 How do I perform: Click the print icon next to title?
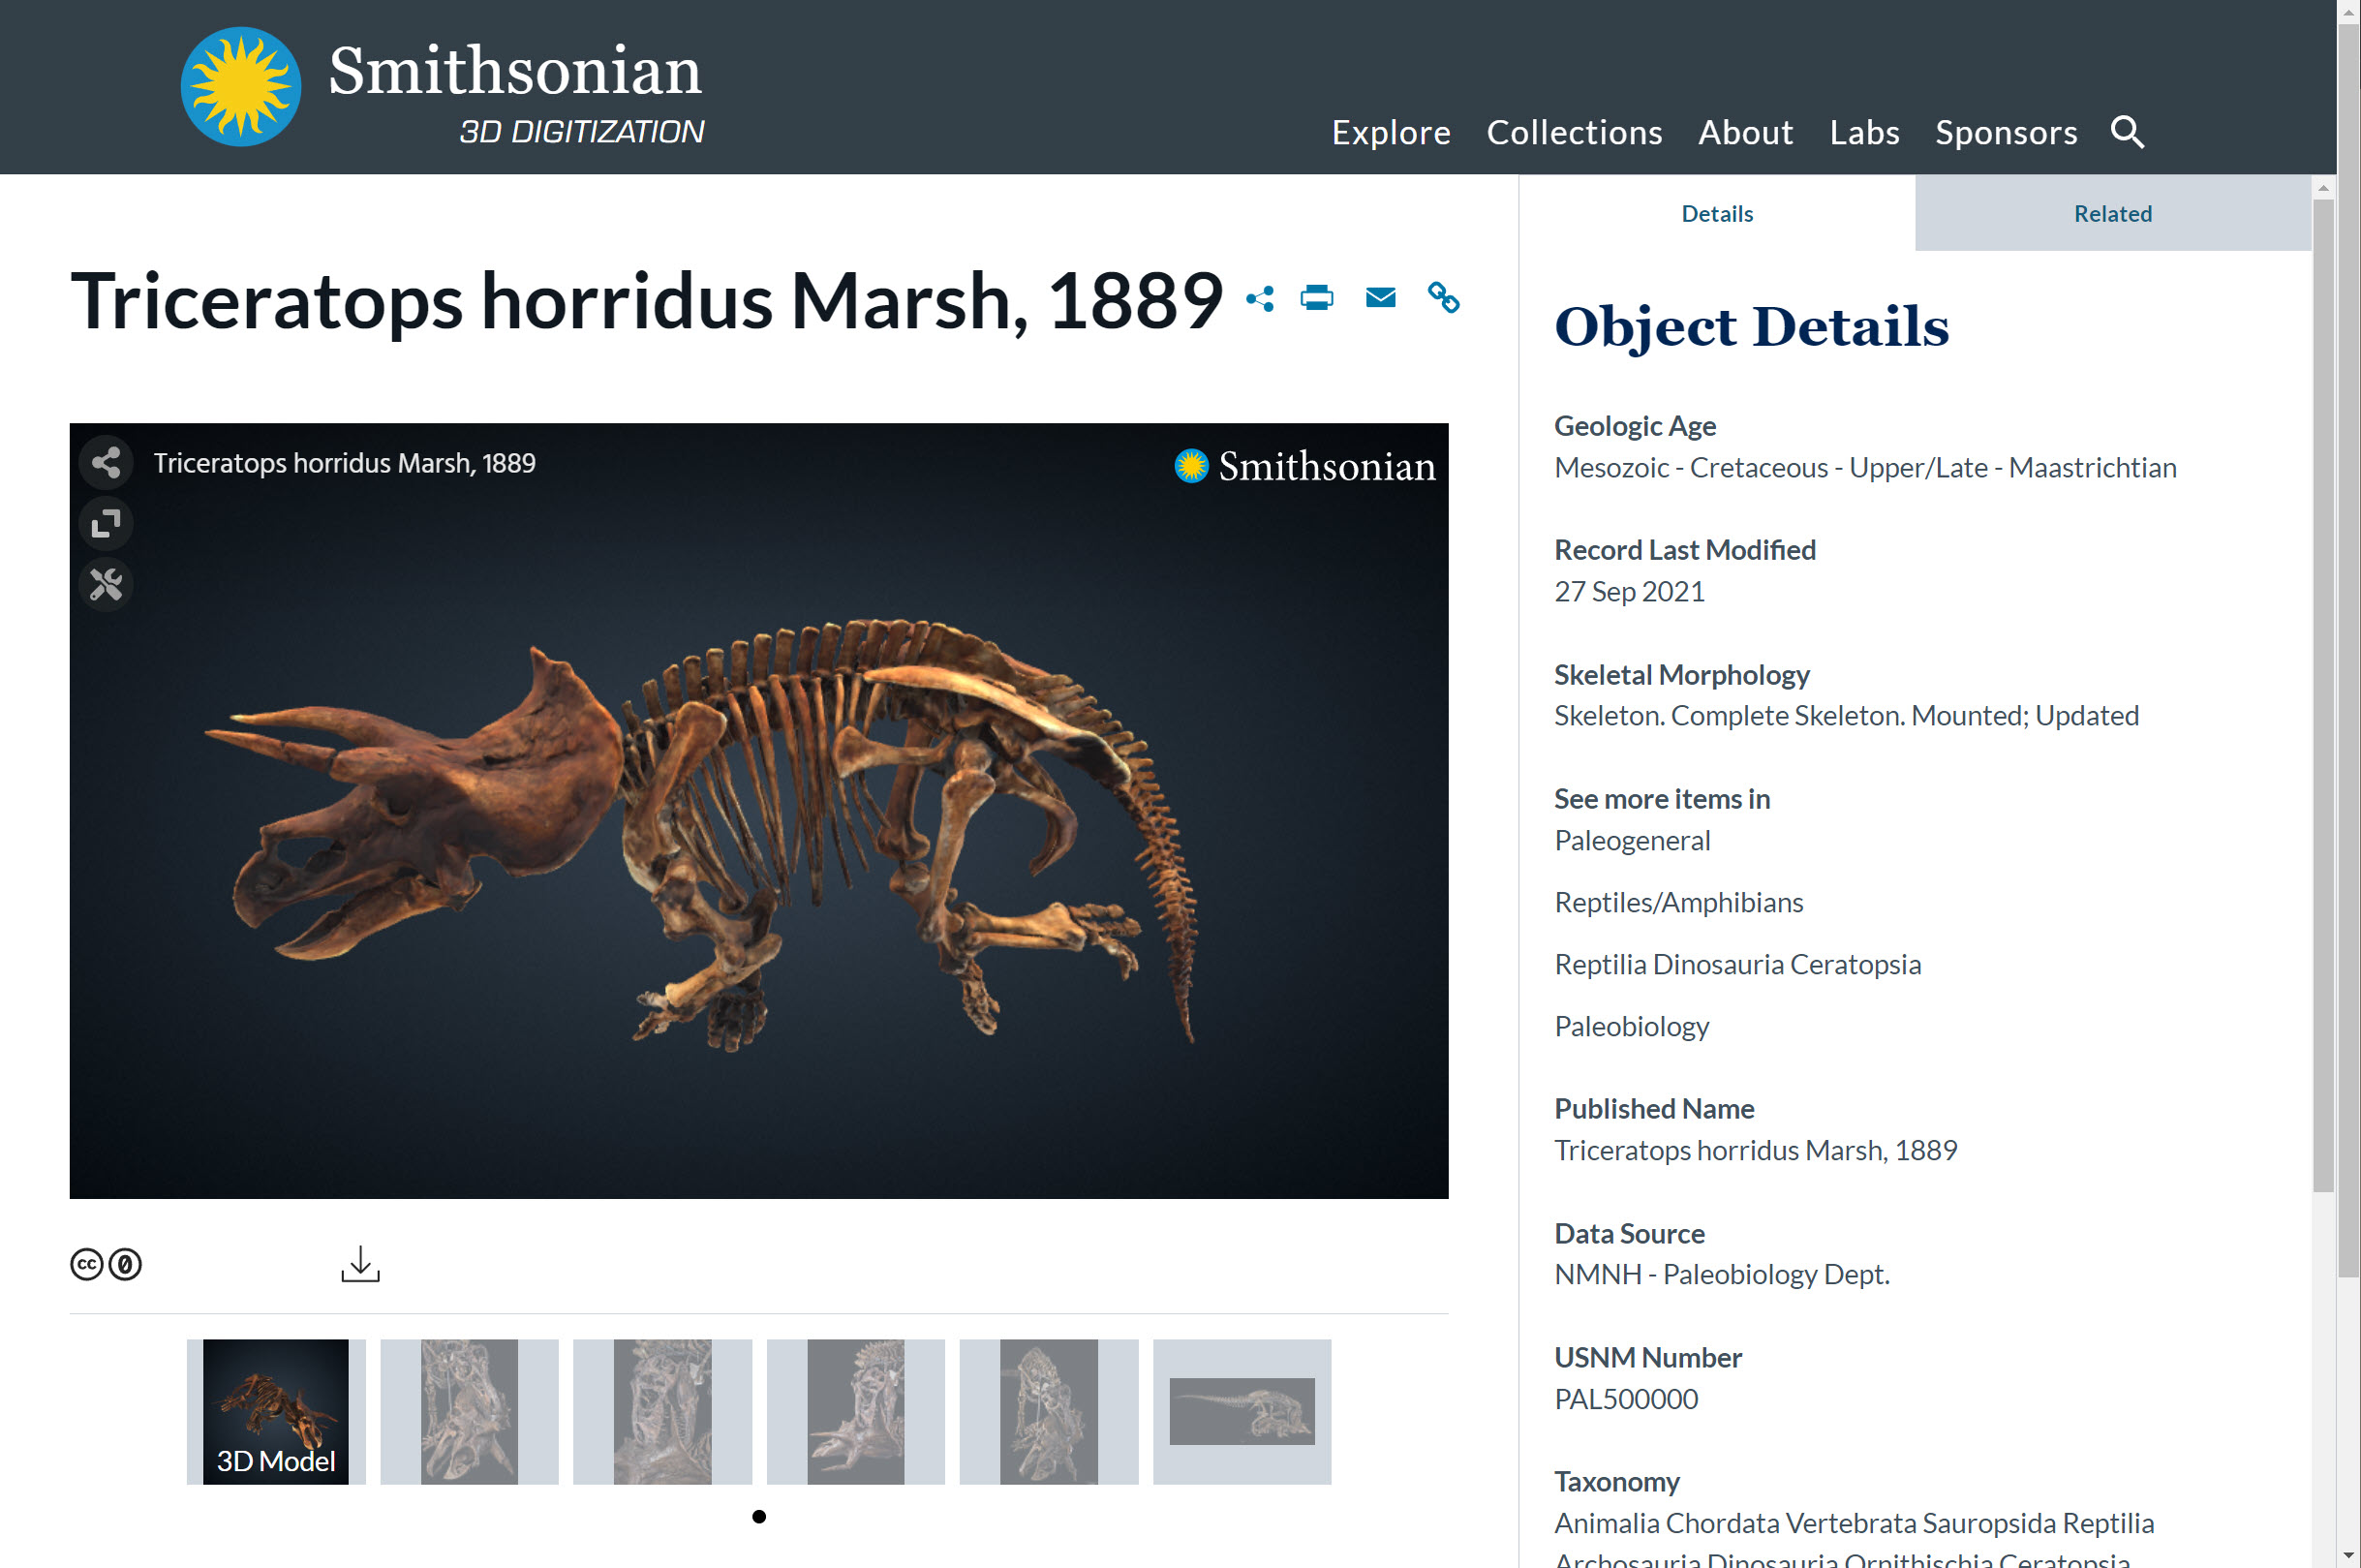pyautogui.click(x=1316, y=298)
